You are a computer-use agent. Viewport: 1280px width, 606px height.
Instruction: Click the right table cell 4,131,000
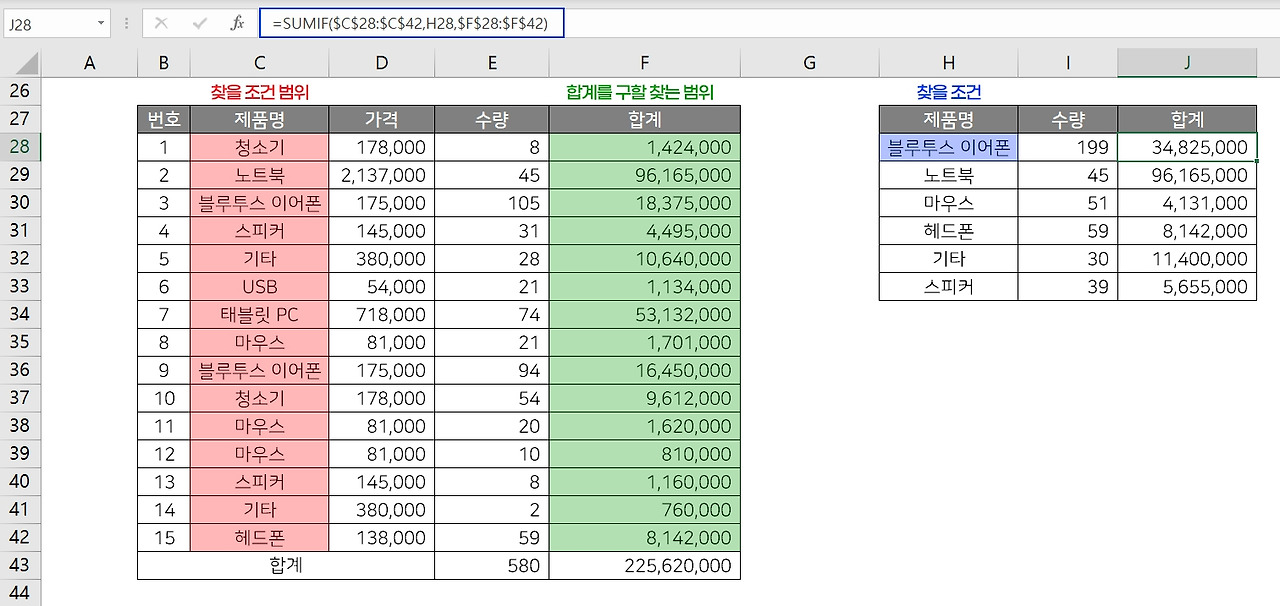[x=1187, y=204]
